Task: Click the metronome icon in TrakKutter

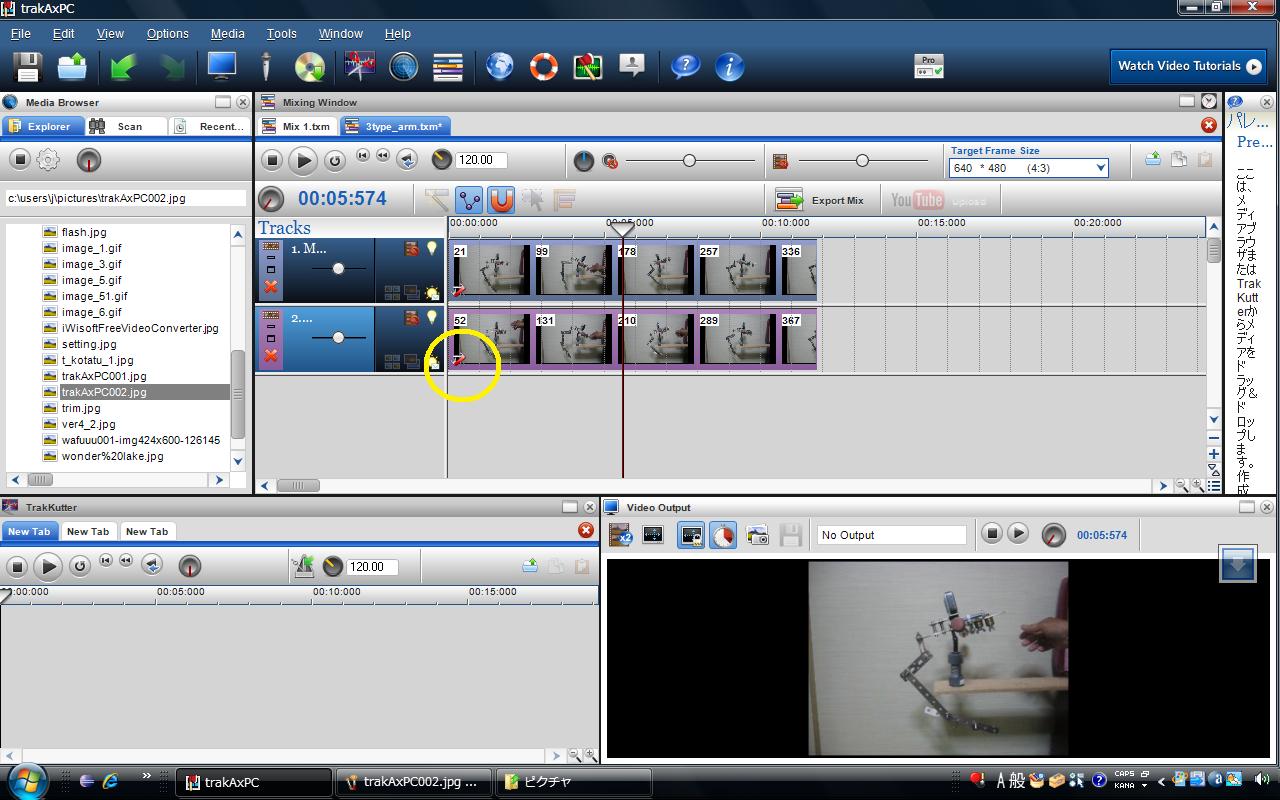Action: coord(303,567)
